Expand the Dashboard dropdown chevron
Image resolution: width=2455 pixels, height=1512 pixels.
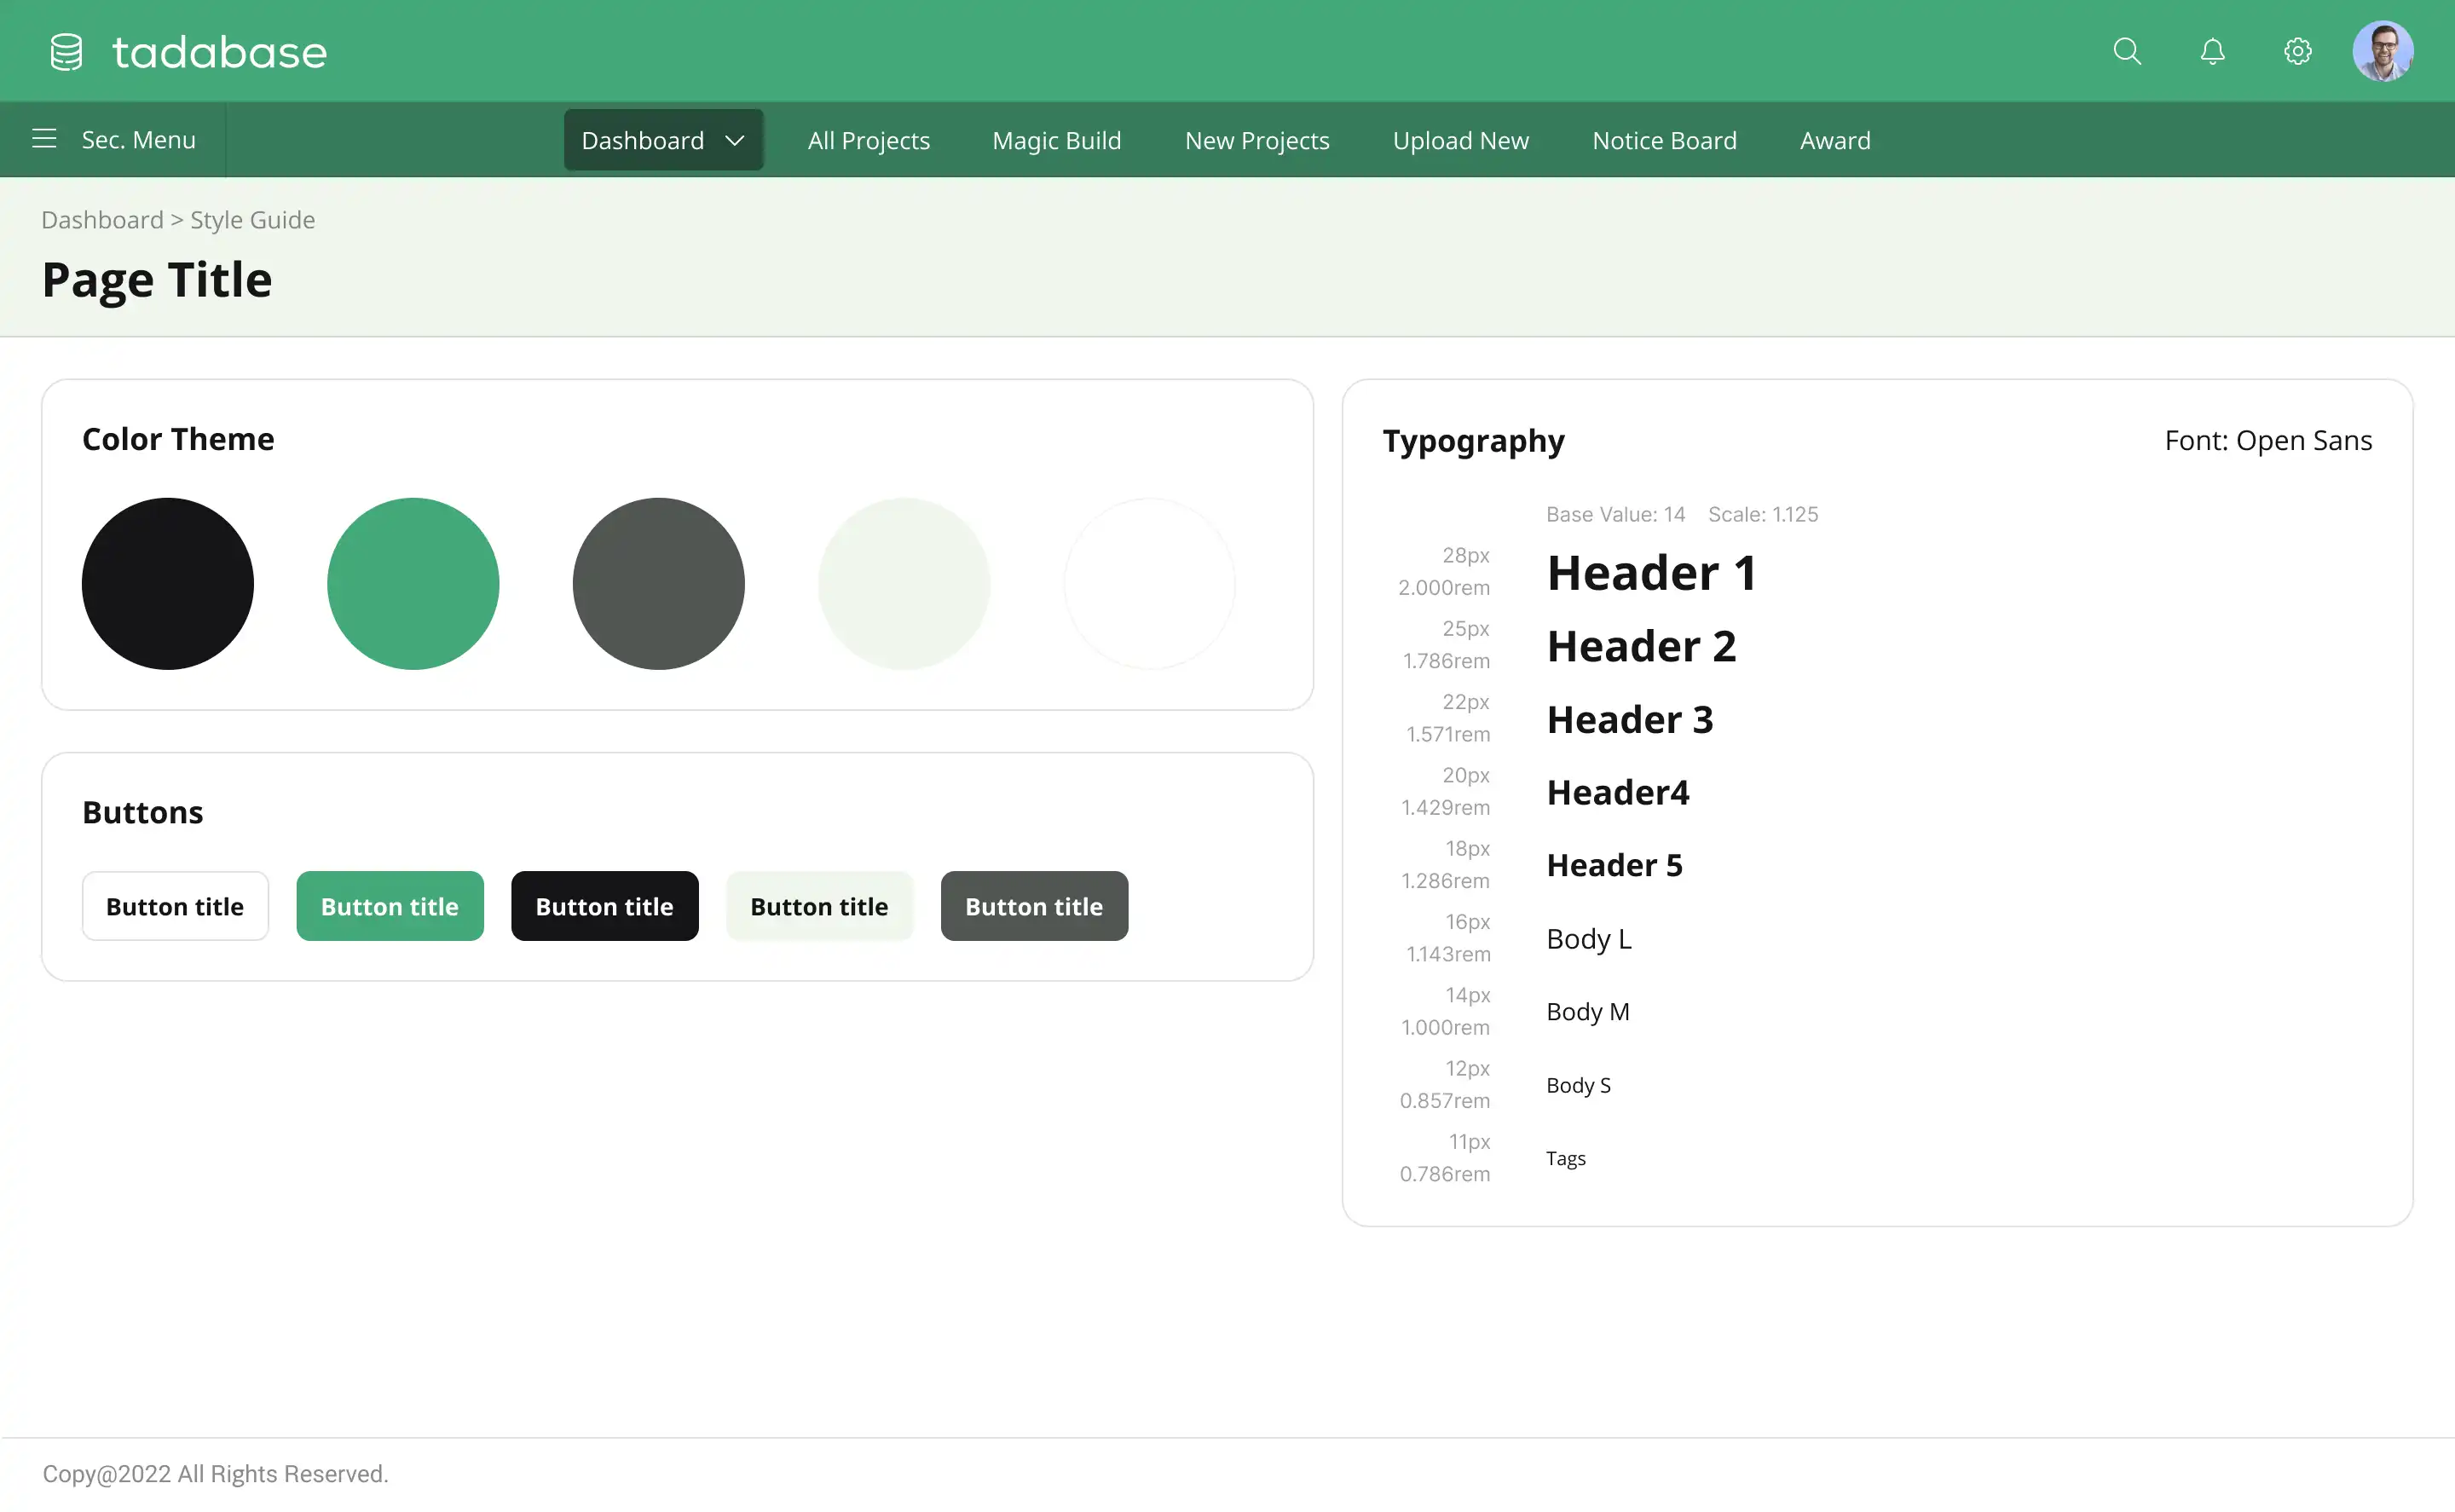tap(734, 141)
